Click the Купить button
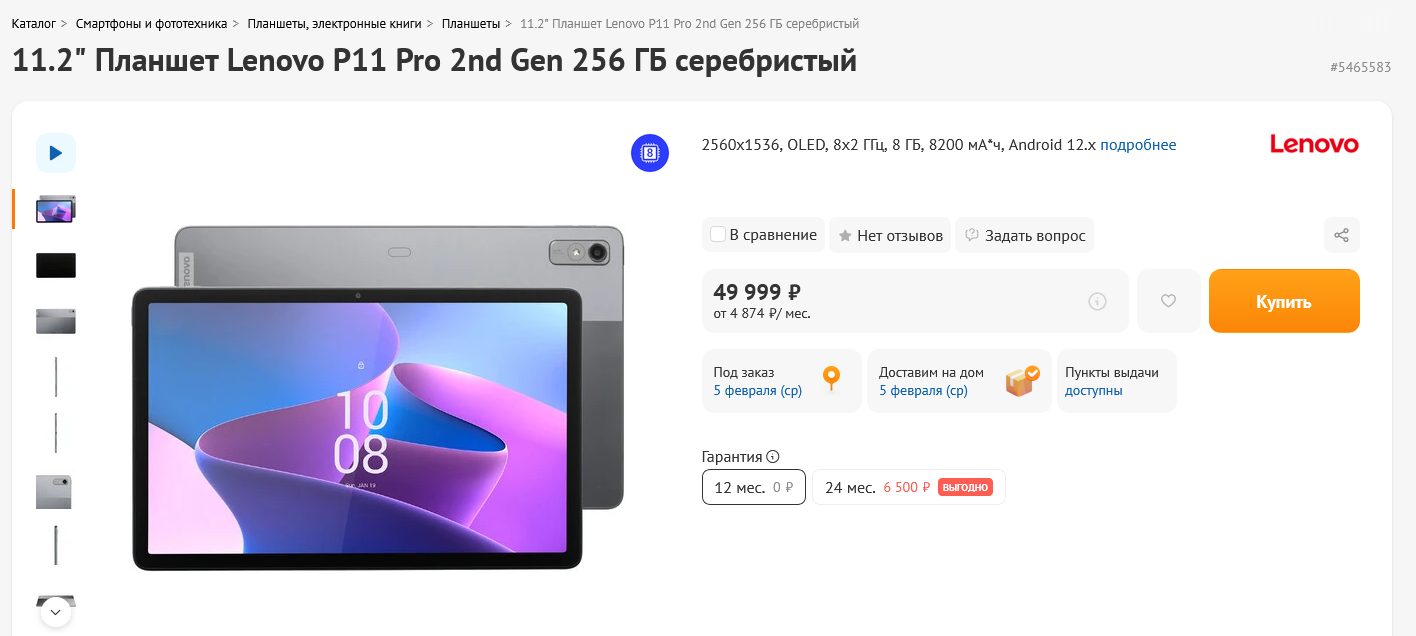Image resolution: width=1416 pixels, height=636 pixels. pos(1284,301)
